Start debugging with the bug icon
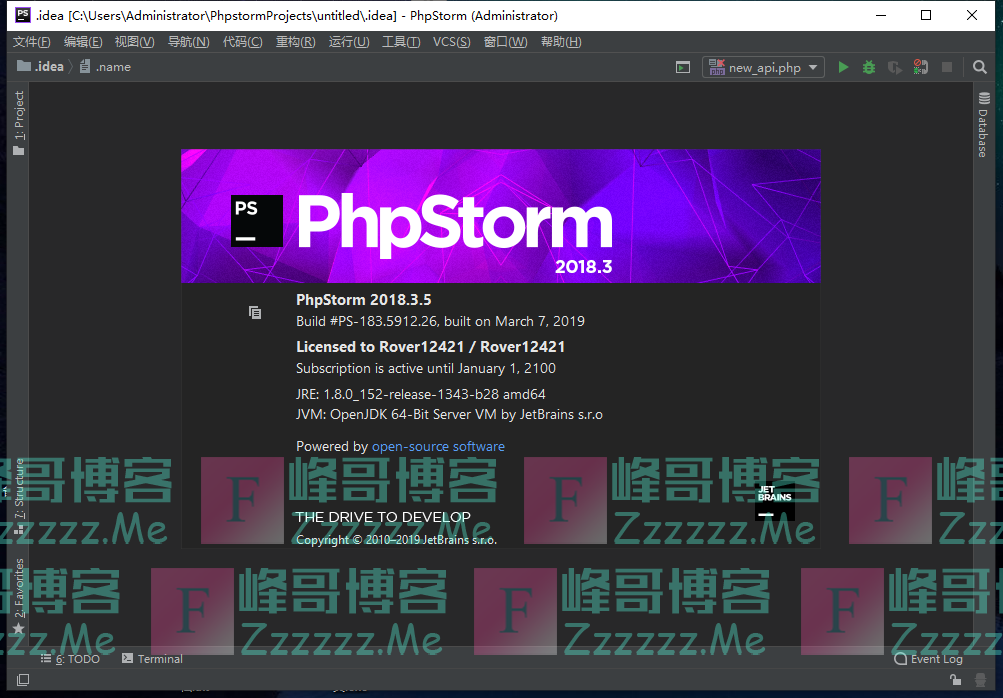Image resolution: width=1003 pixels, height=698 pixels. (x=869, y=67)
